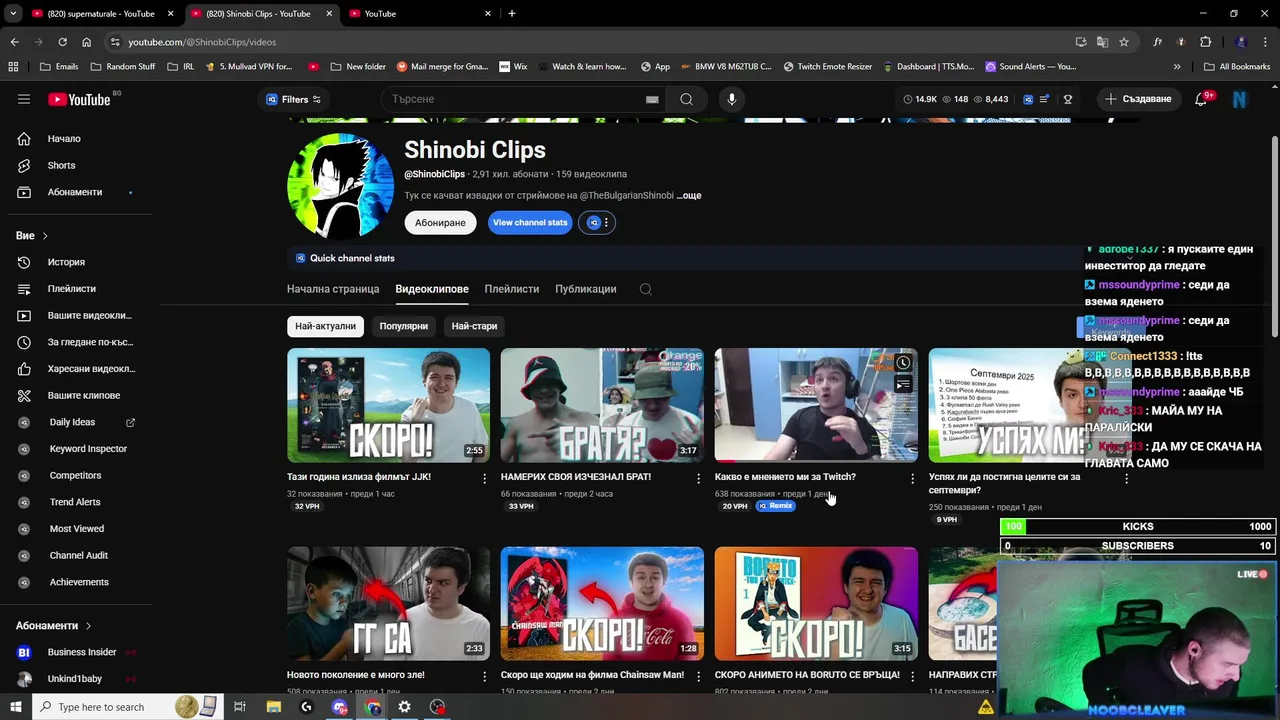
Task: Click the vidIQ logo in stats bar
Action: click(1027, 99)
